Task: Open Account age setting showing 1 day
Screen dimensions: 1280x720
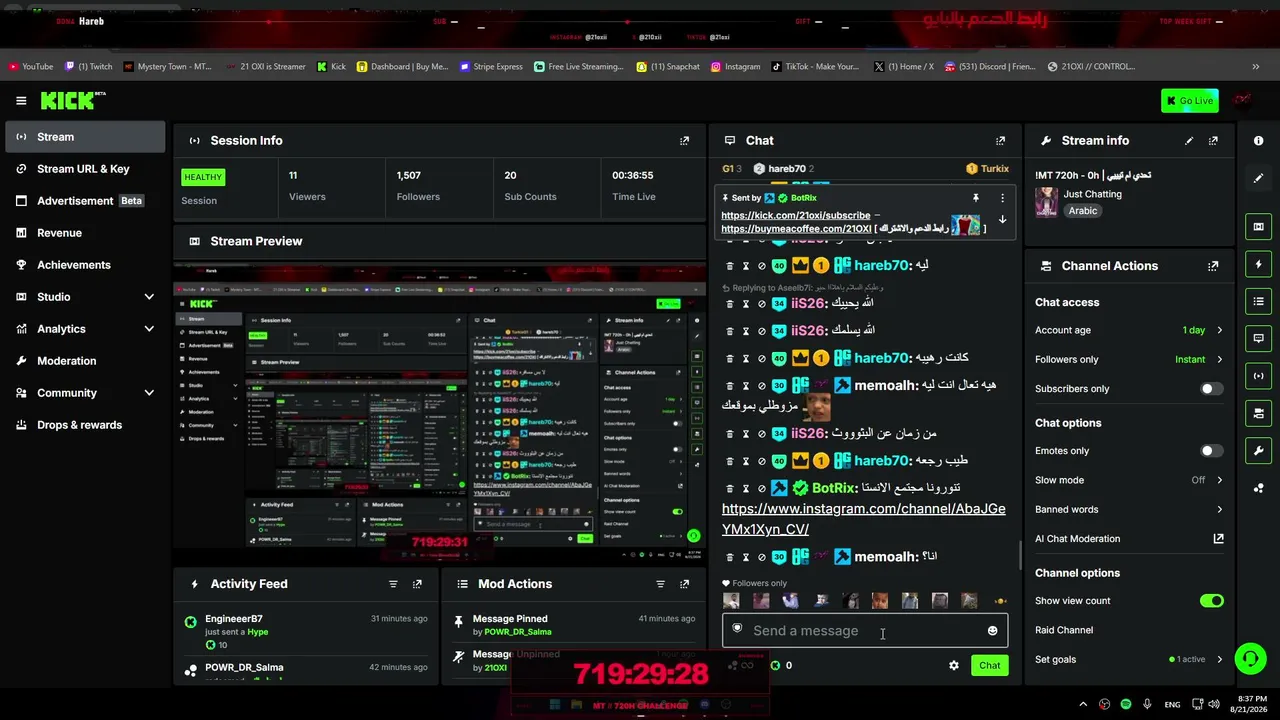Action: (1129, 330)
